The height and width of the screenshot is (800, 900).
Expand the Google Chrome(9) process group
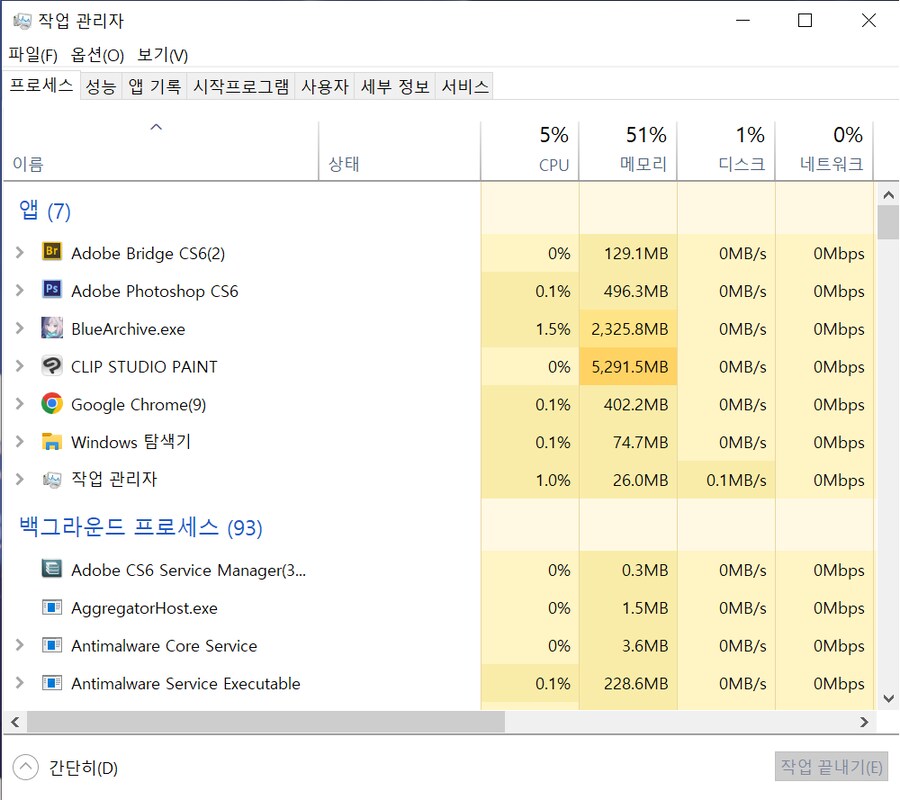point(20,403)
